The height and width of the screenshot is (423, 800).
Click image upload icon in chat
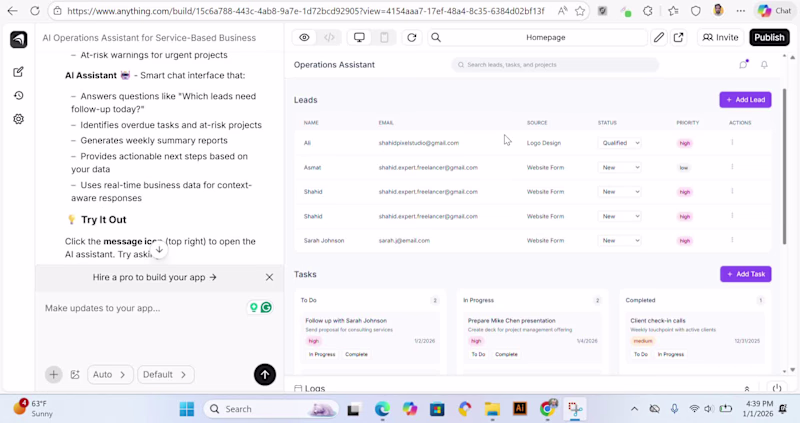pos(75,375)
